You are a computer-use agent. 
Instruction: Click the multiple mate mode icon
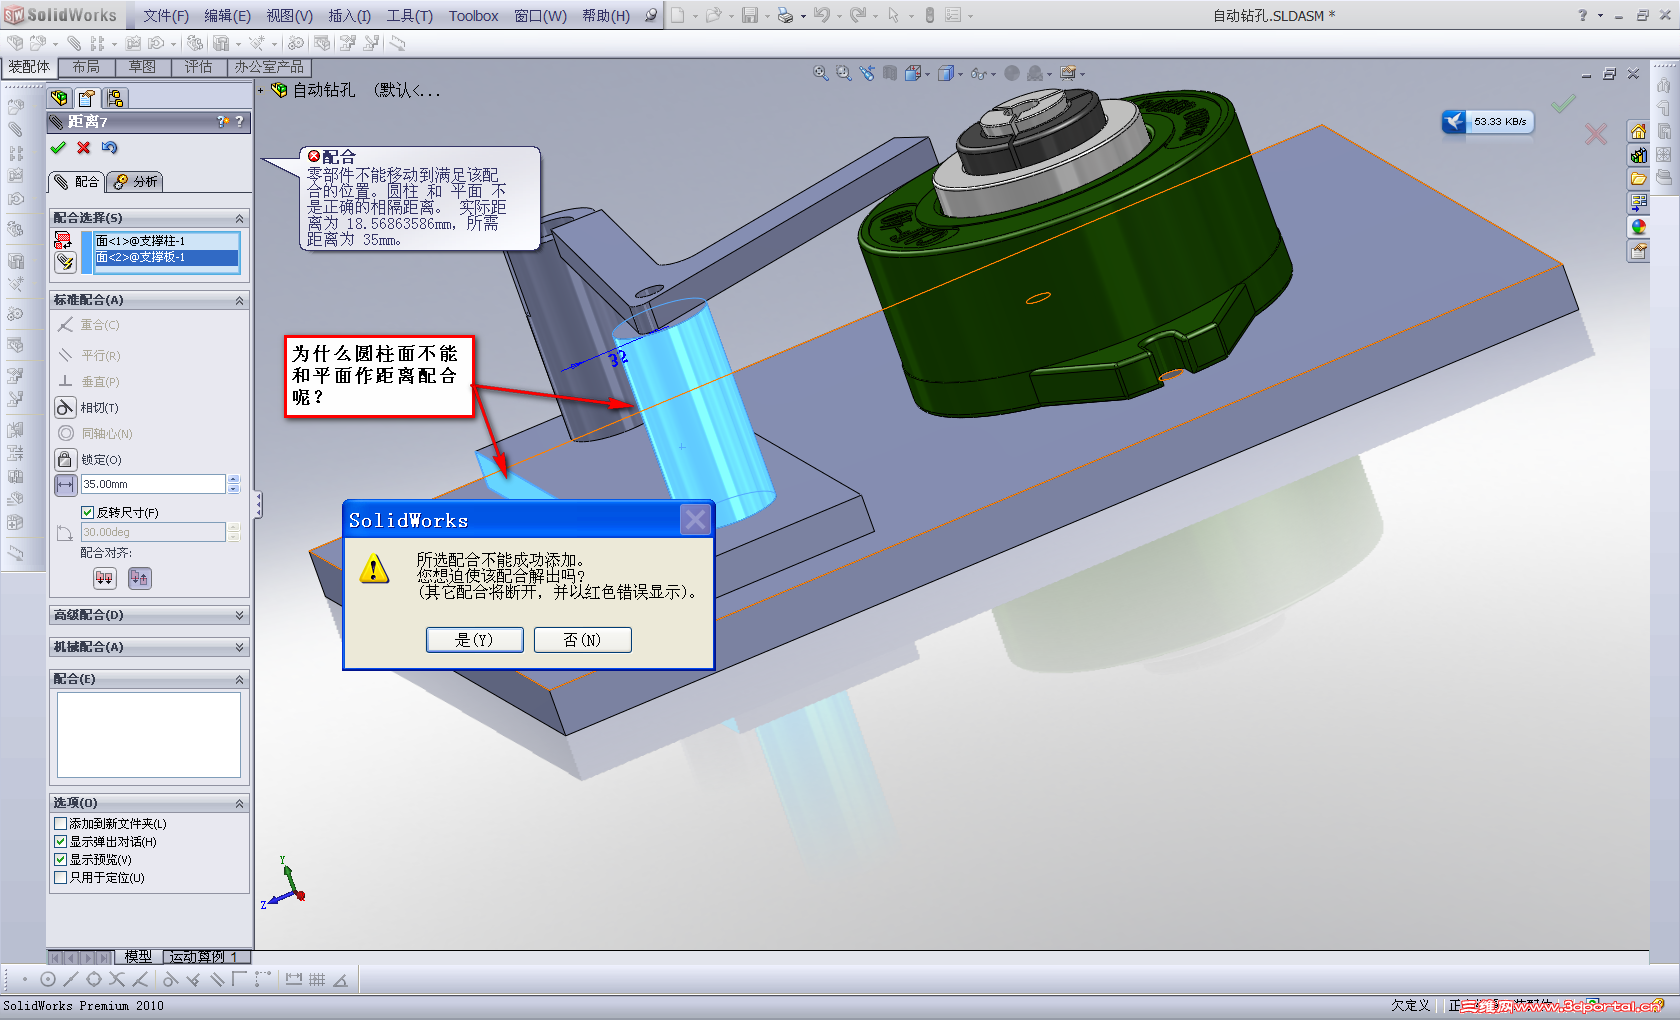coord(65,261)
